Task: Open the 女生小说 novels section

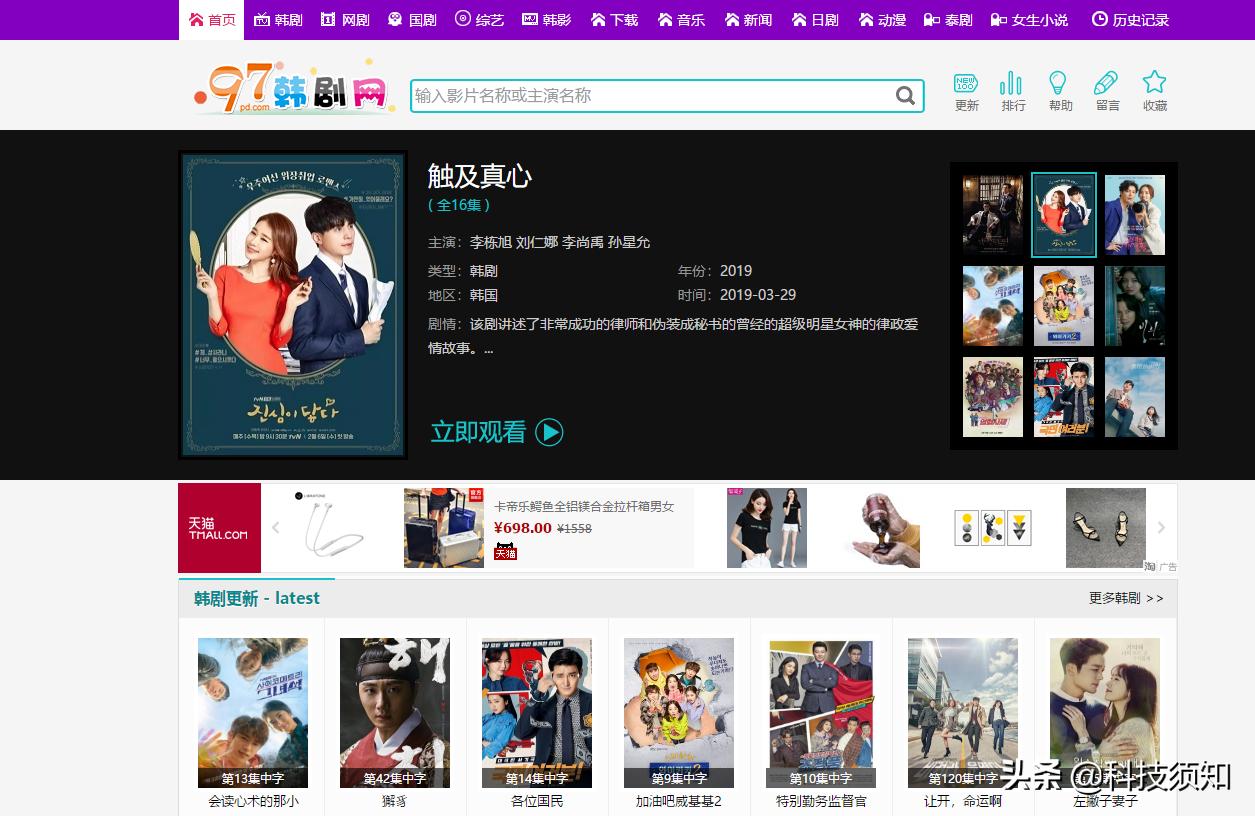Action: pos(1038,18)
